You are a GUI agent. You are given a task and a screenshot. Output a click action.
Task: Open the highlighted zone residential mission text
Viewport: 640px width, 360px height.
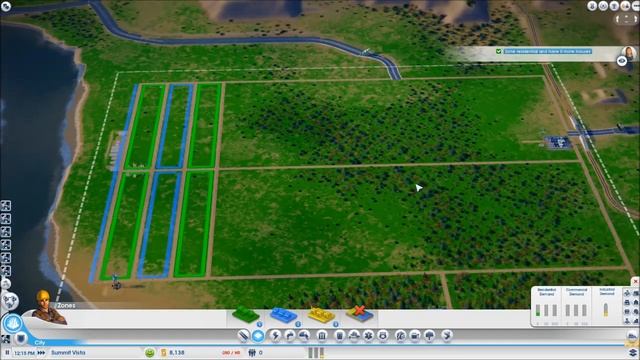(547, 51)
